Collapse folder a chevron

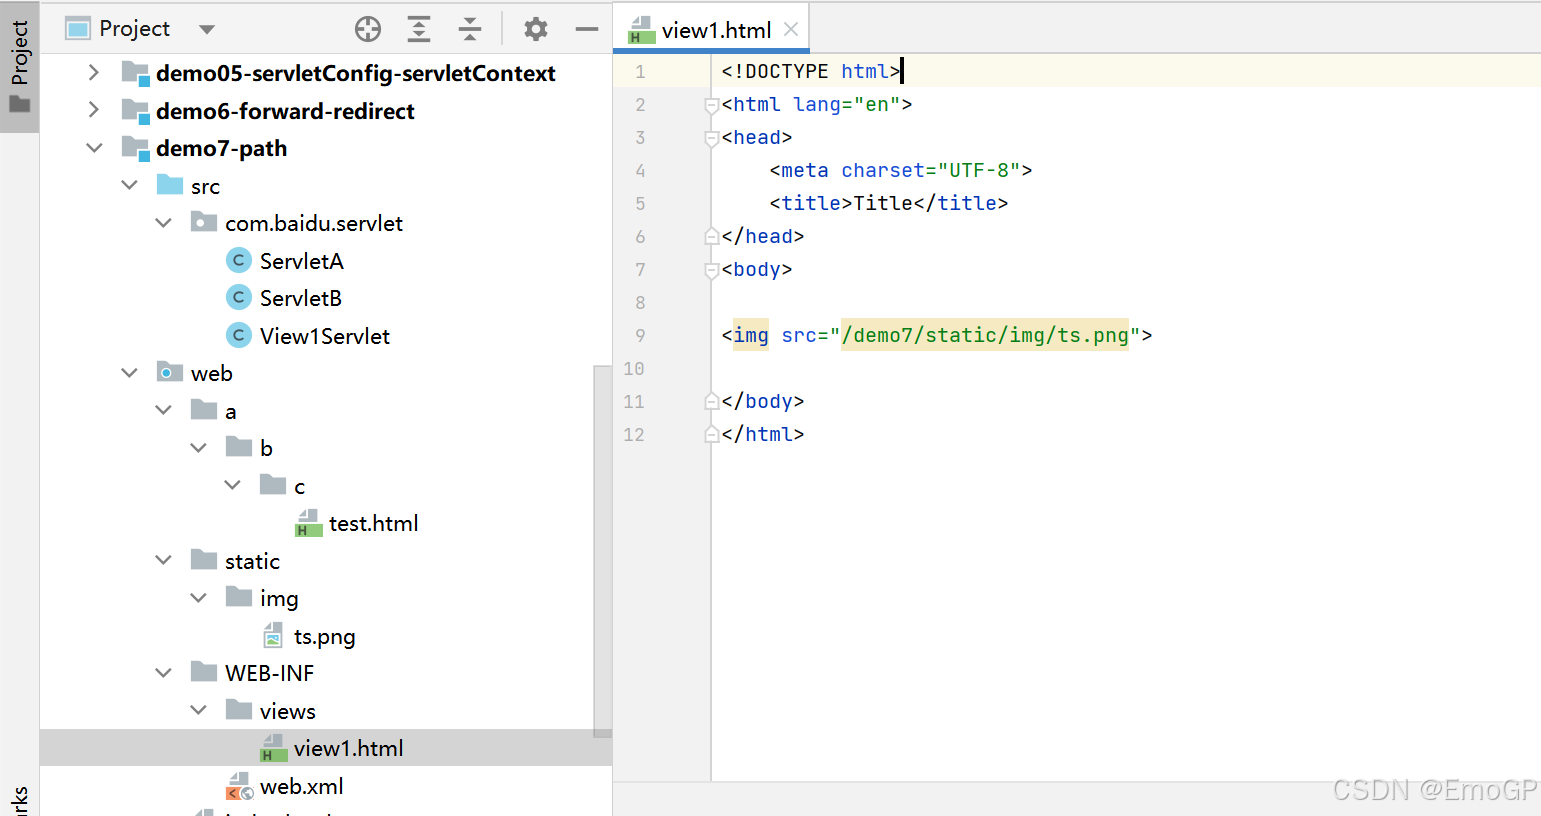164,410
